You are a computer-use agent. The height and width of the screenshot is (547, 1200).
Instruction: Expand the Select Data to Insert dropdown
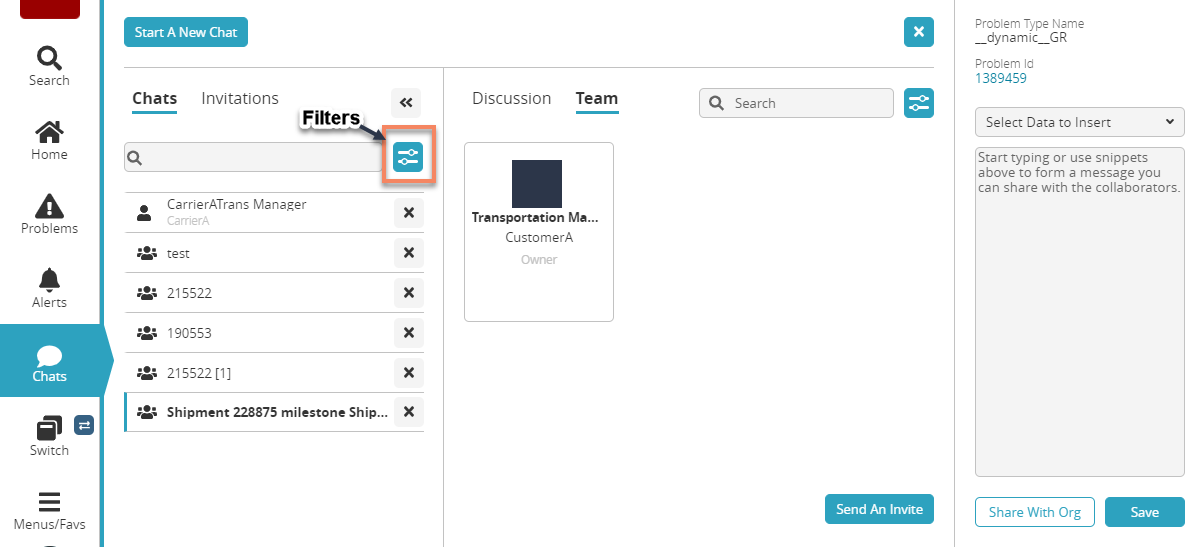(1079, 122)
